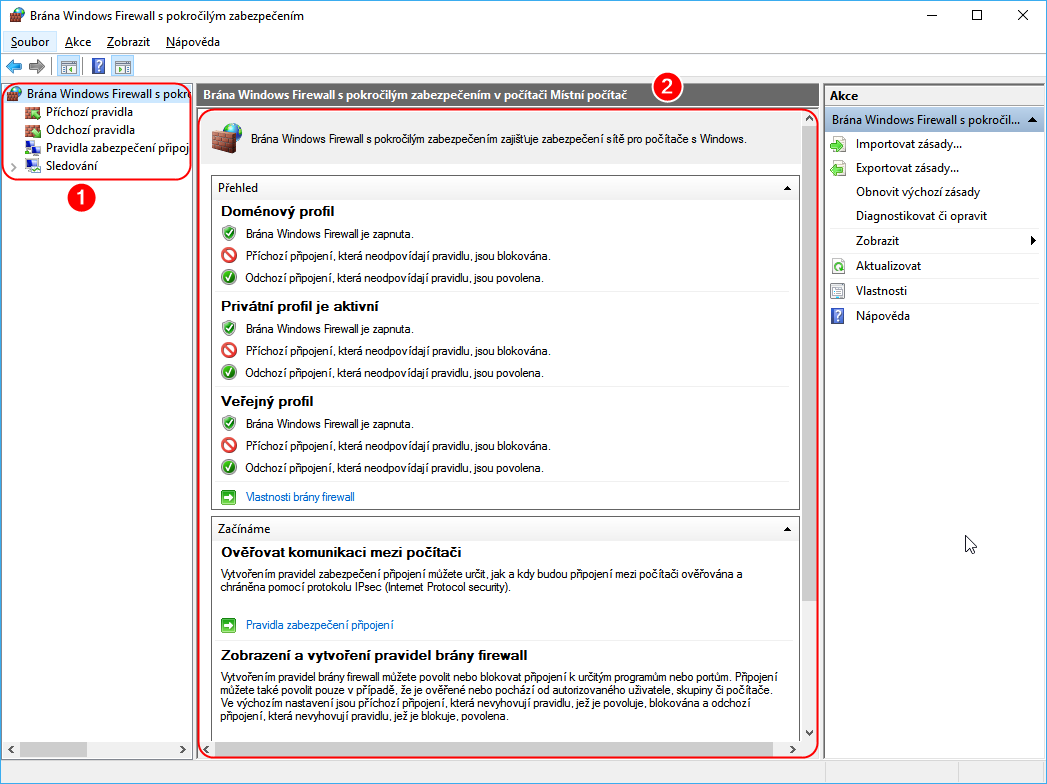This screenshot has width=1047, height=784.
Task: Click the red blocked icon under Privátní profil
Action: tap(229, 350)
